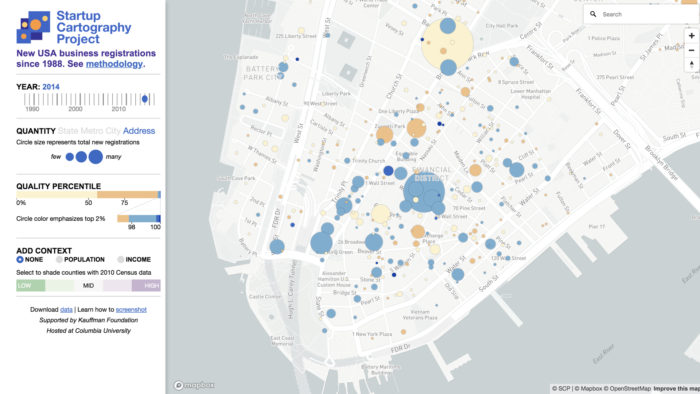Viewport: 700px width, 394px height.
Task: Click the Startup Cartography Project logo
Action: 33,27
